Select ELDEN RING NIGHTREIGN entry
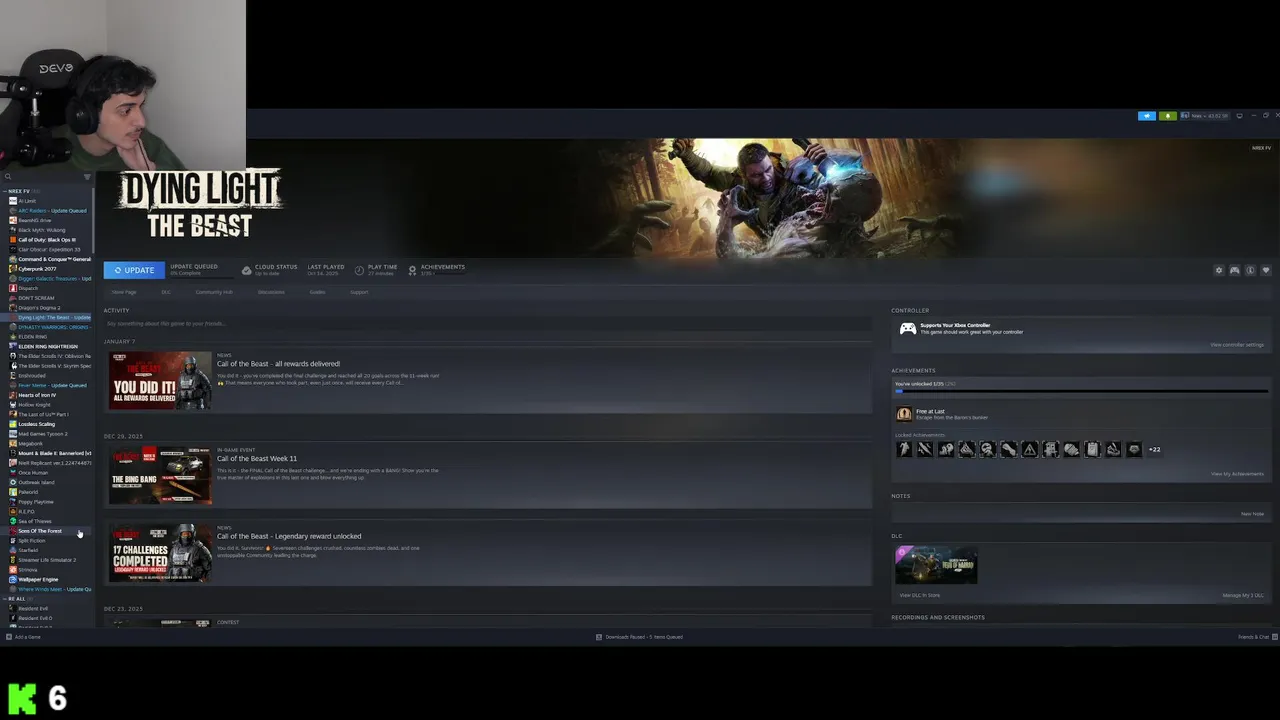Image resolution: width=1280 pixels, height=720 pixels. click(47, 347)
